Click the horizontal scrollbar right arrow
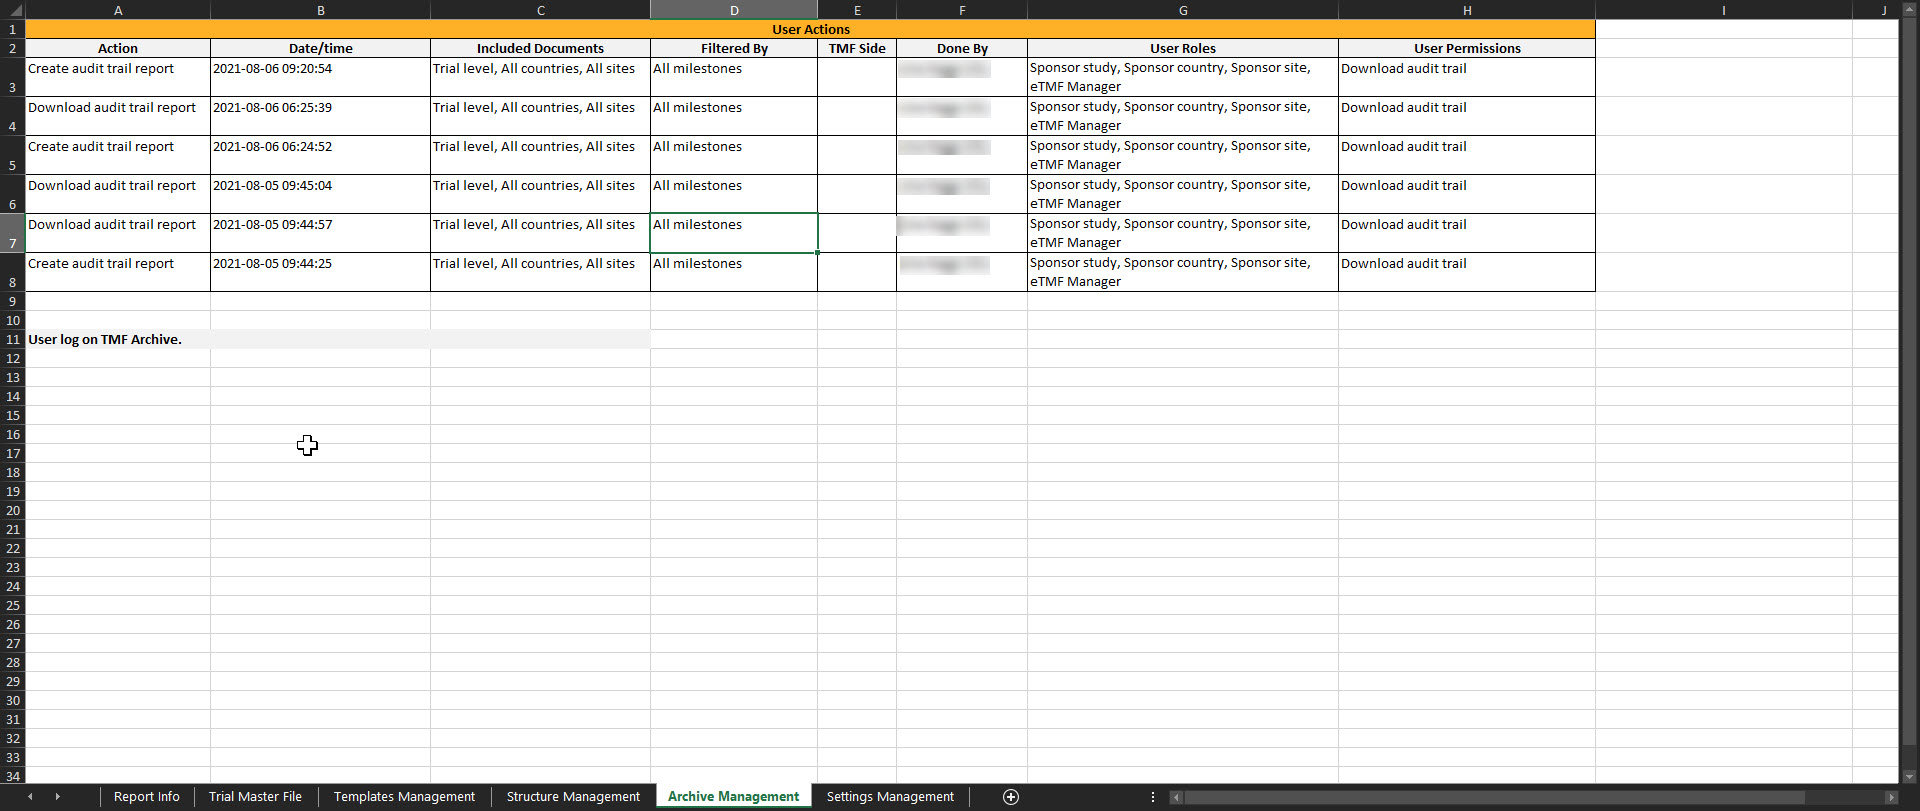 coord(1891,797)
